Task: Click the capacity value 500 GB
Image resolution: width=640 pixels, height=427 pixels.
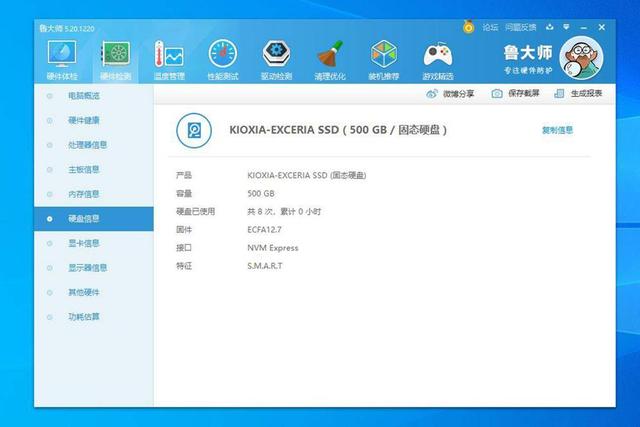Action: (261, 193)
